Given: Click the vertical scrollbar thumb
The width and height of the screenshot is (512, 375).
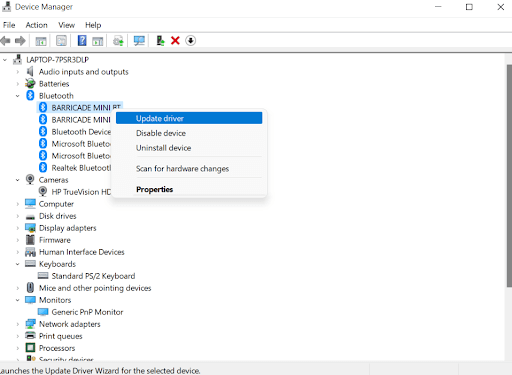Looking at the screenshot, I should [x=509, y=176].
